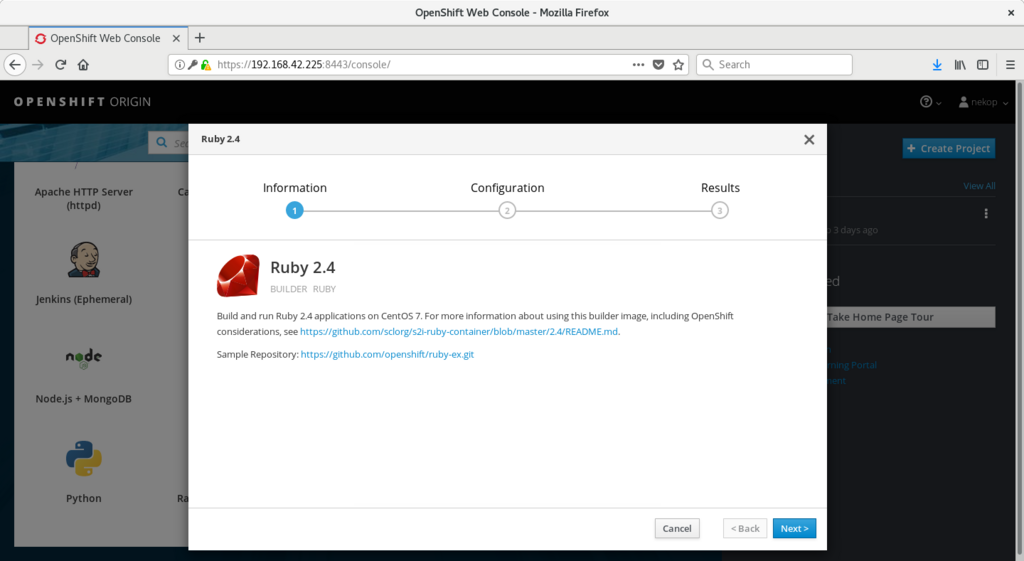1024x561 pixels.
Task: Click the BUILDER tag label
Action: (x=289, y=289)
